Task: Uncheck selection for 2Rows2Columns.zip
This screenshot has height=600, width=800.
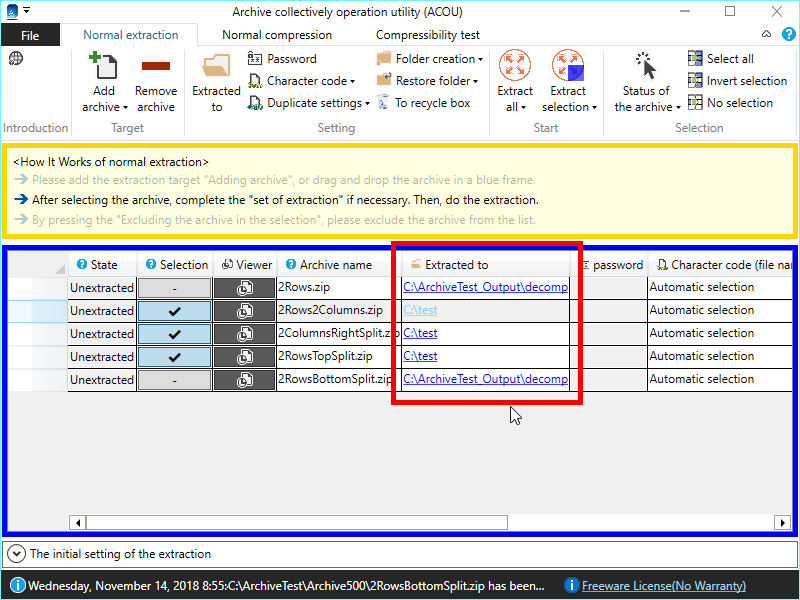Action: coord(174,311)
